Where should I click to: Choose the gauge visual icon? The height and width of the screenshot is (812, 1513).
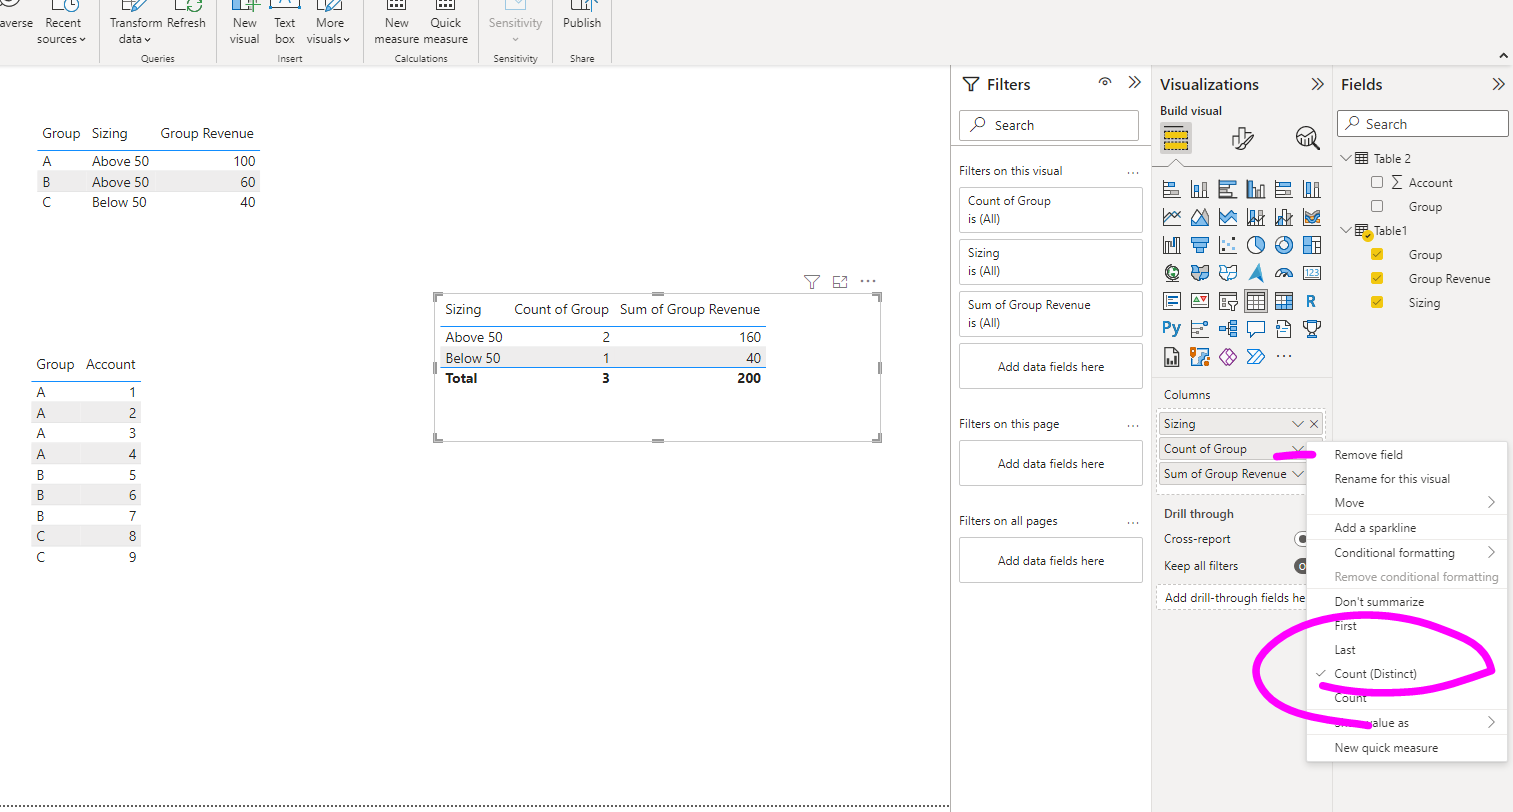[x=1284, y=273]
